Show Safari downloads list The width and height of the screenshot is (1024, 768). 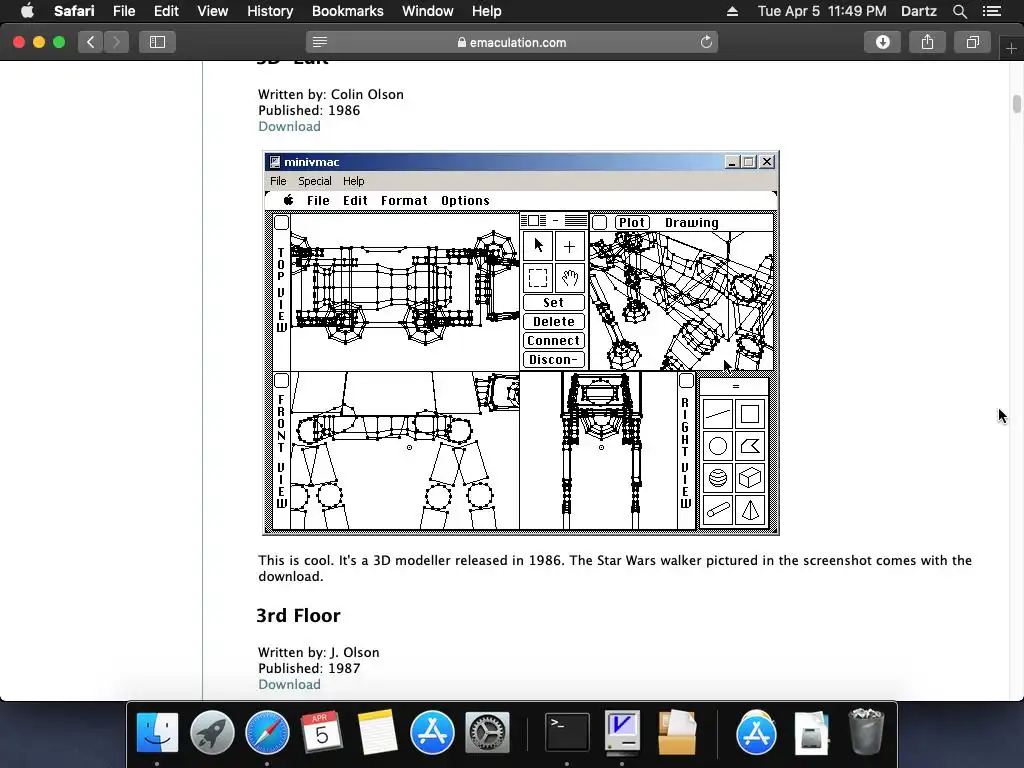pos(882,42)
